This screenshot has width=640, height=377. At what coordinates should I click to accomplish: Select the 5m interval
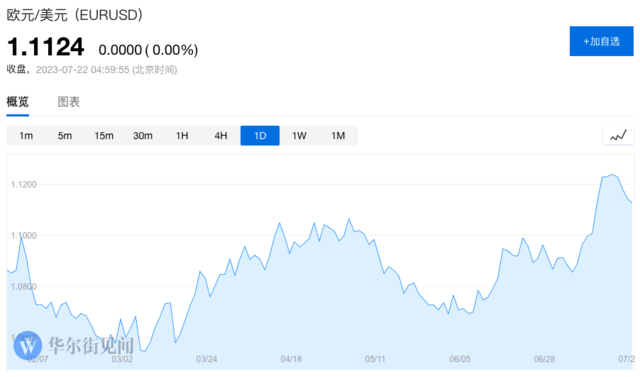(64, 135)
